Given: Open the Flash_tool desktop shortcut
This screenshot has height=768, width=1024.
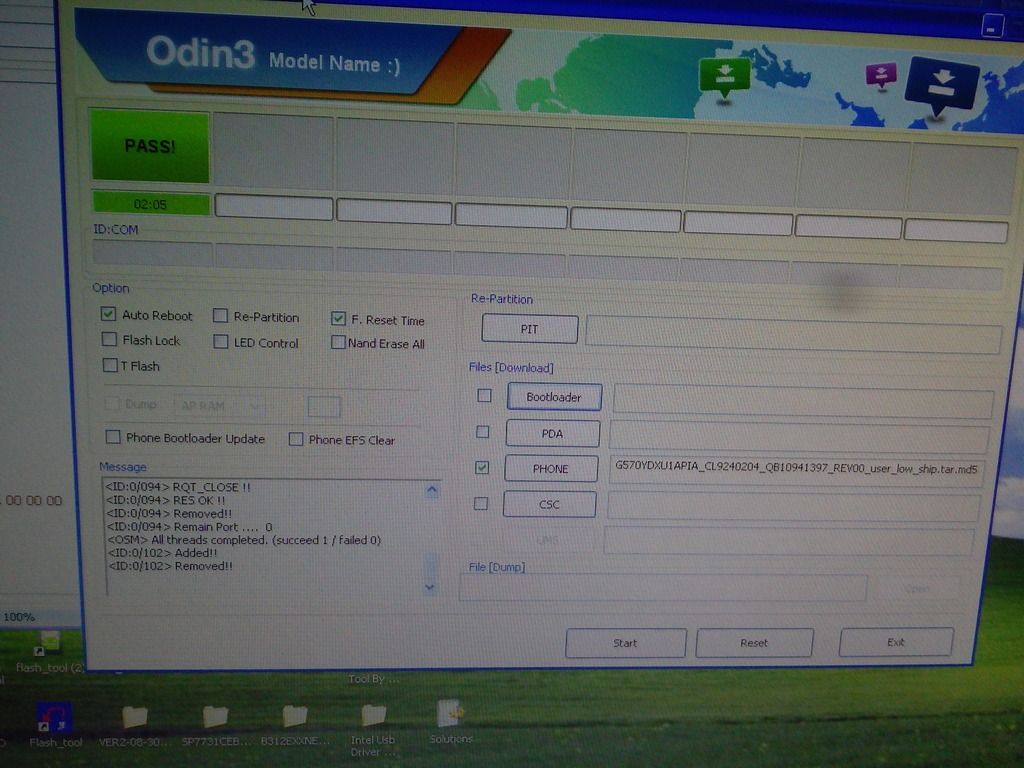Looking at the screenshot, I should pos(54,725).
